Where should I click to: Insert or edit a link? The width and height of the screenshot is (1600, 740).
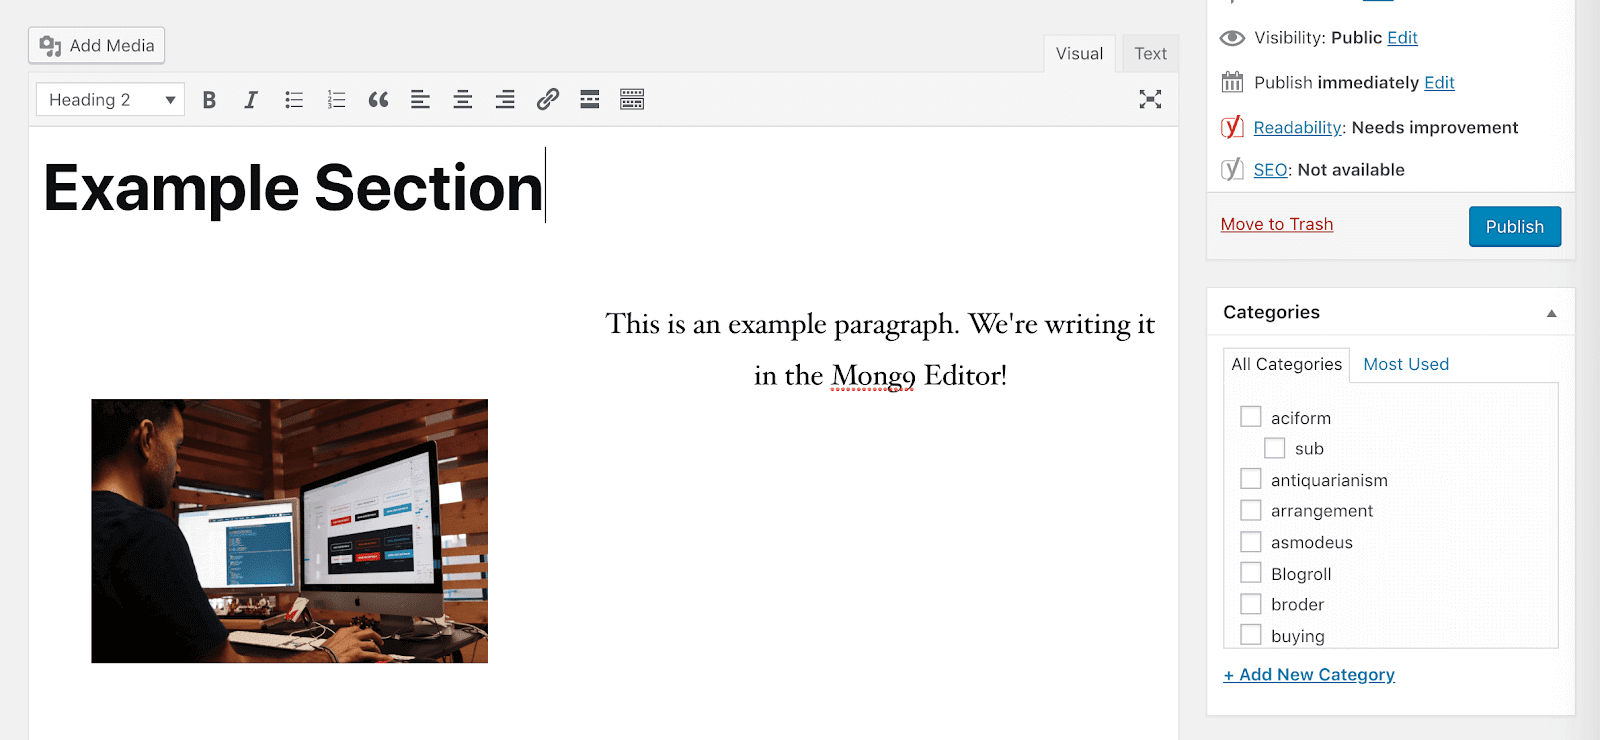click(x=547, y=100)
